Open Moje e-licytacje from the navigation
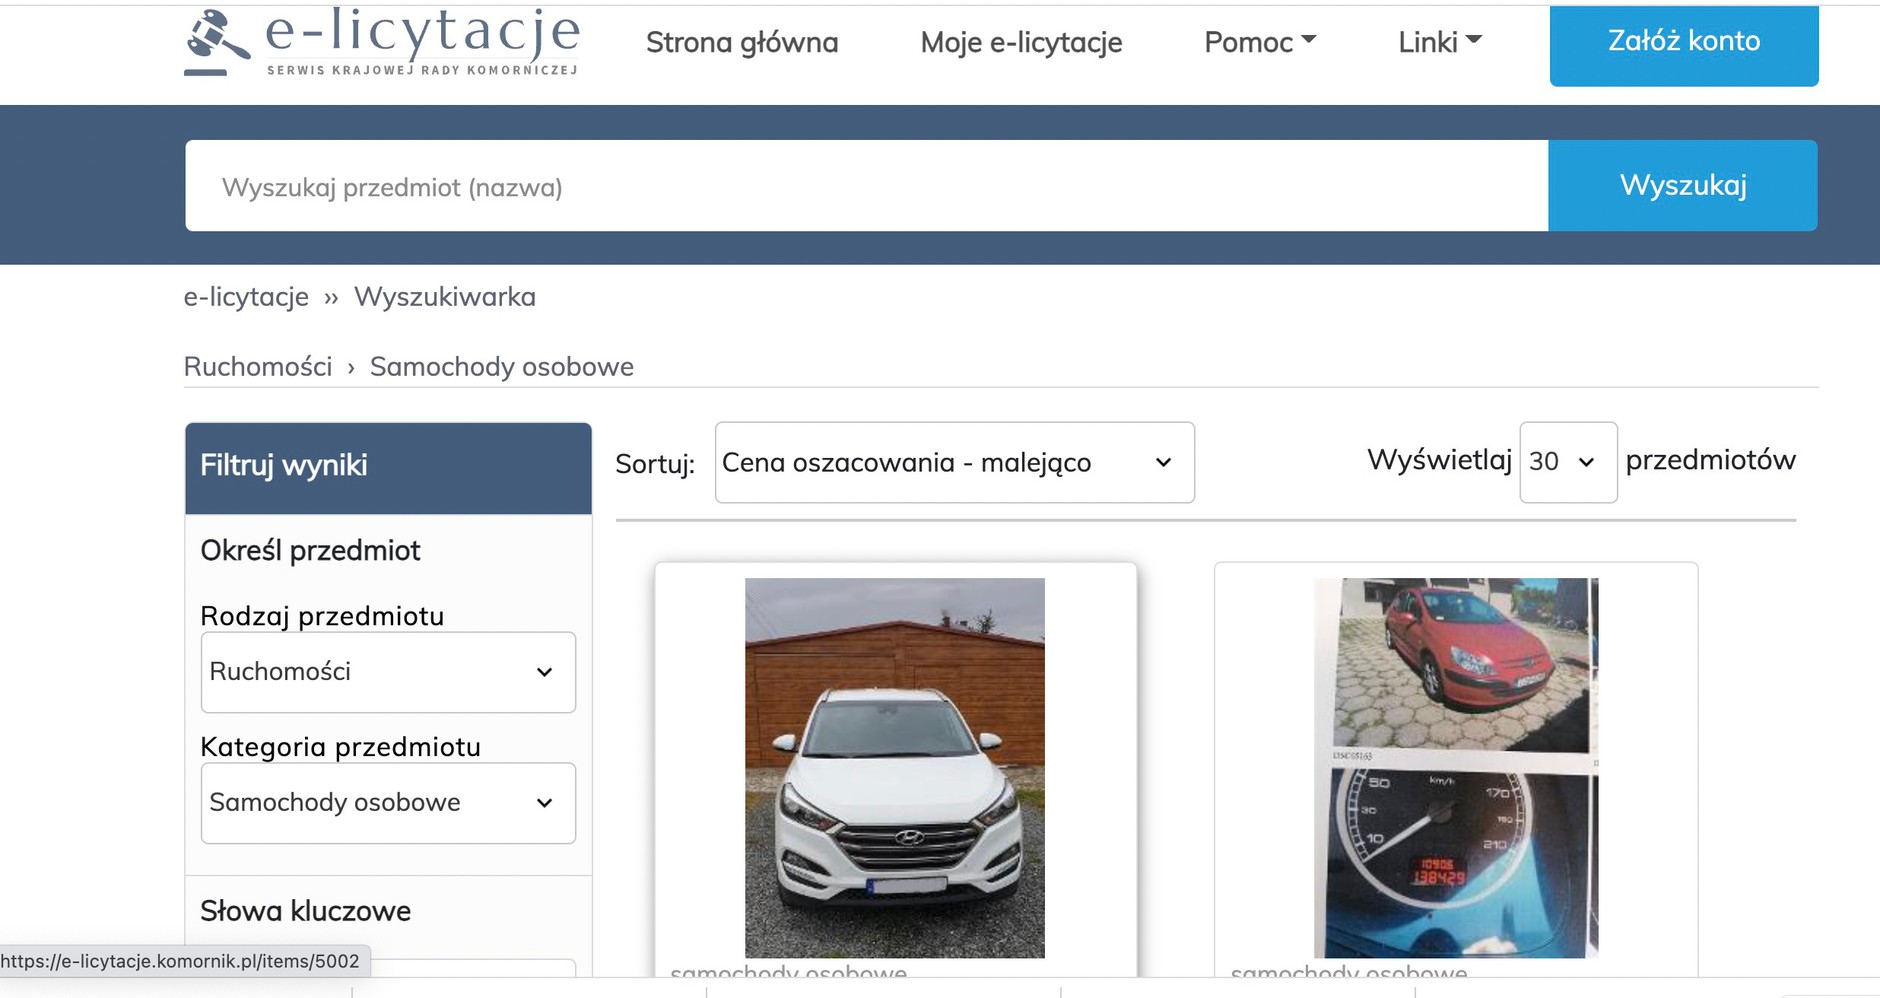 click(x=1022, y=42)
